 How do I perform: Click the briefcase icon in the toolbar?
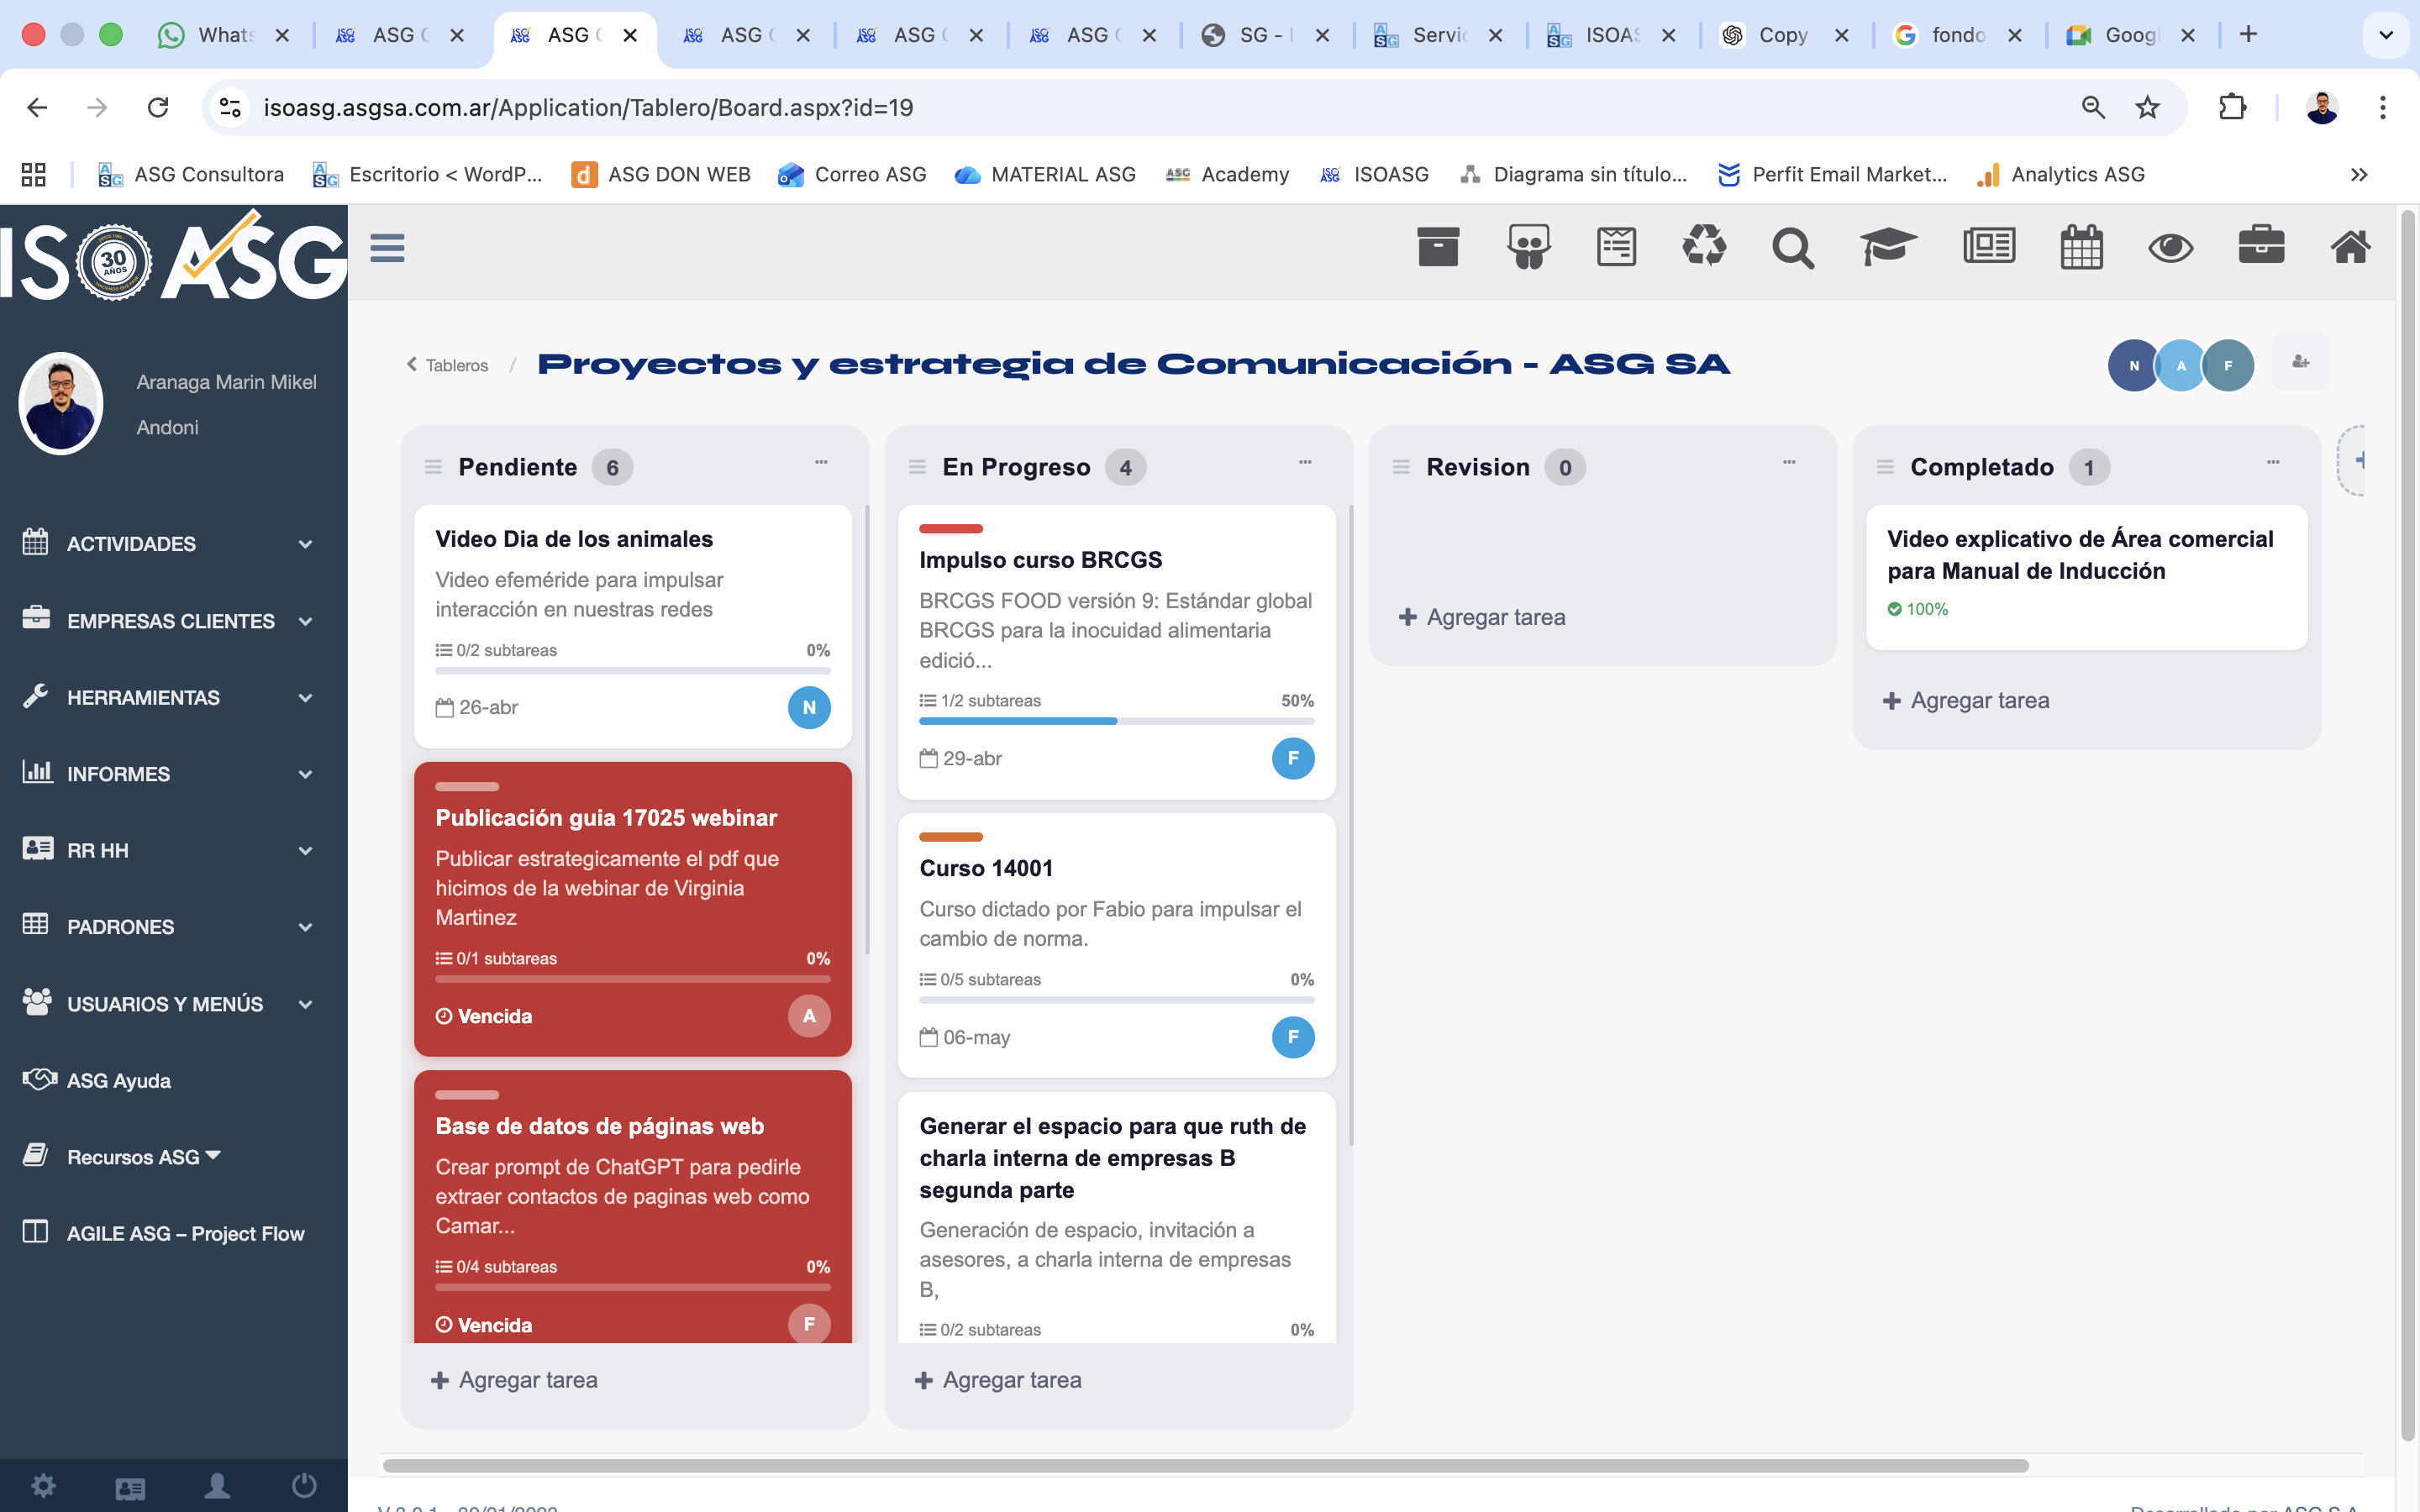(2263, 247)
